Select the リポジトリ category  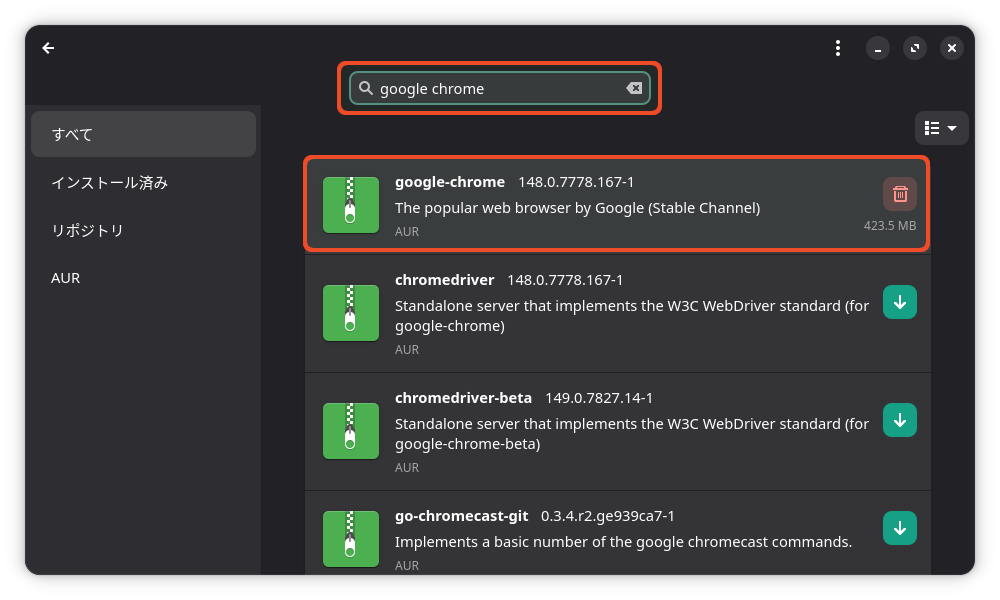coord(143,230)
